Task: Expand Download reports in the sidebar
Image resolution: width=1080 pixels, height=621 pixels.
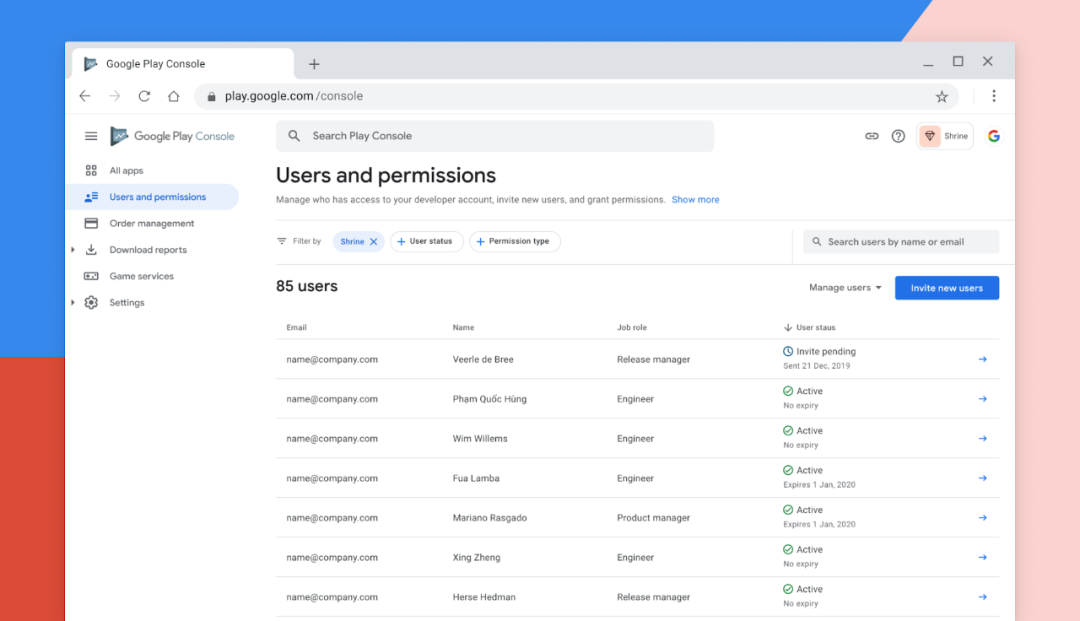Action: point(72,249)
